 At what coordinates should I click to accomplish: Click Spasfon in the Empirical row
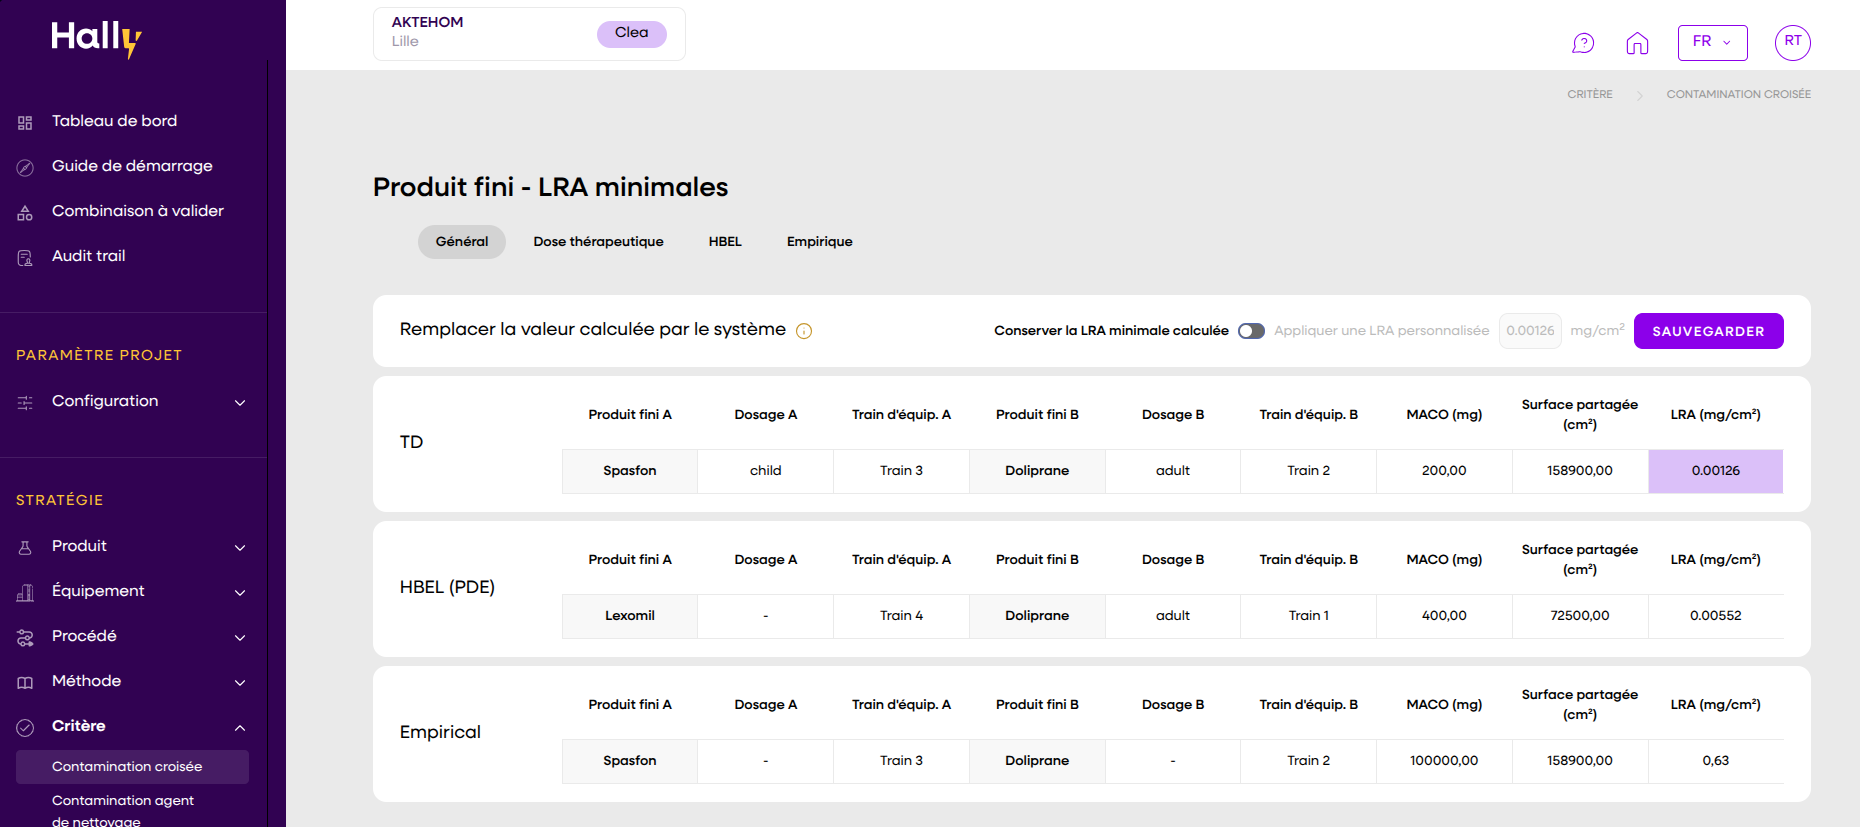tap(630, 761)
